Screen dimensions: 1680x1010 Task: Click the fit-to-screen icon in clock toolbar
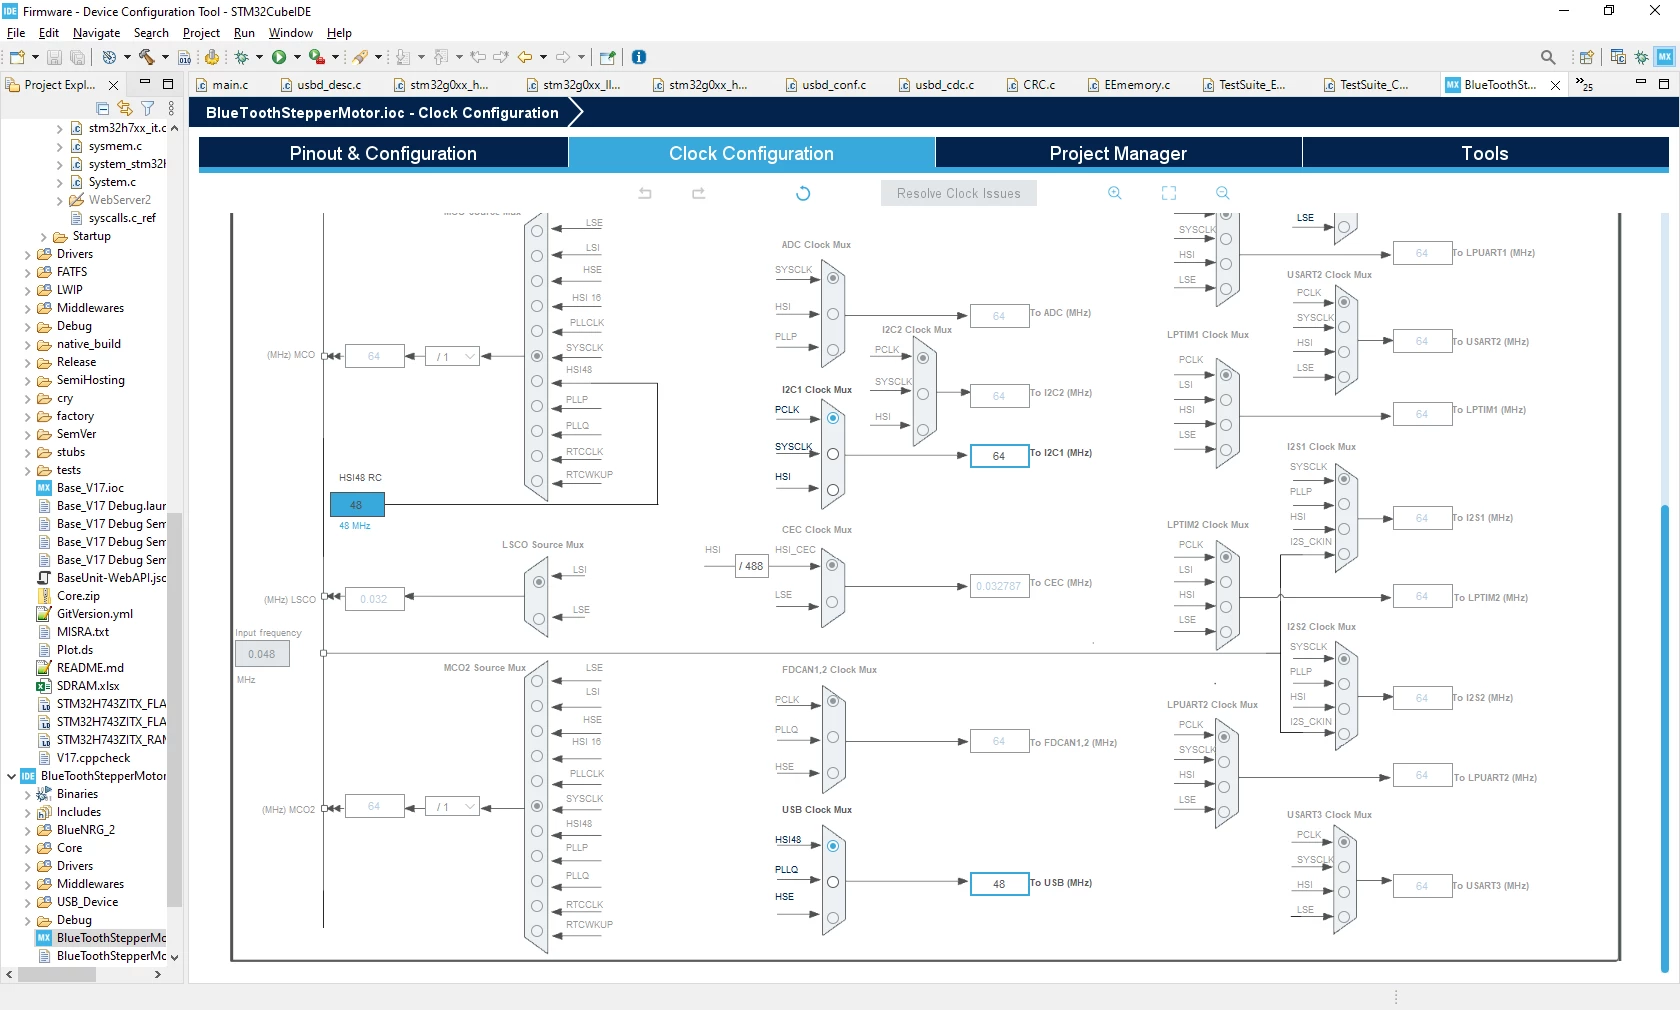pos(1168,193)
